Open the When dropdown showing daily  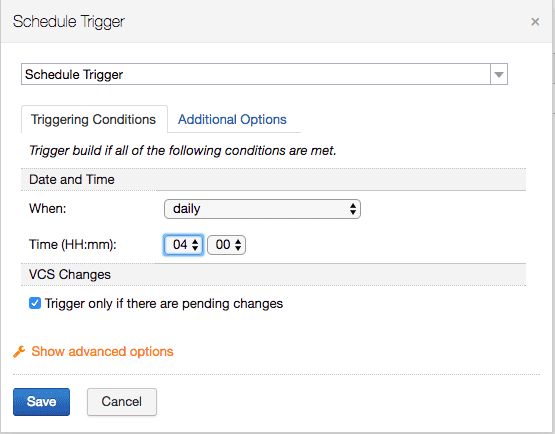pyautogui.click(x=262, y=209)
